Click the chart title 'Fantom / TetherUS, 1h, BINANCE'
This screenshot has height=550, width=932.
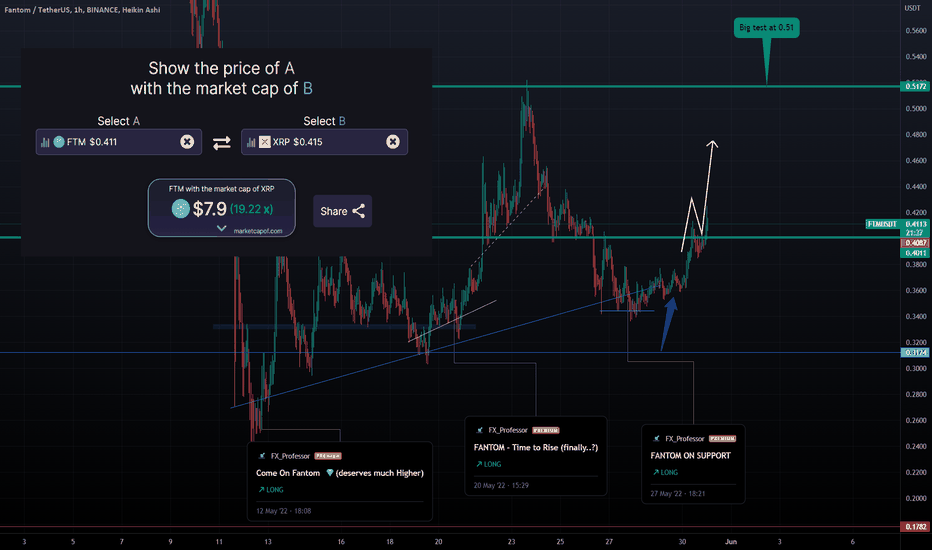click(81, 10)
